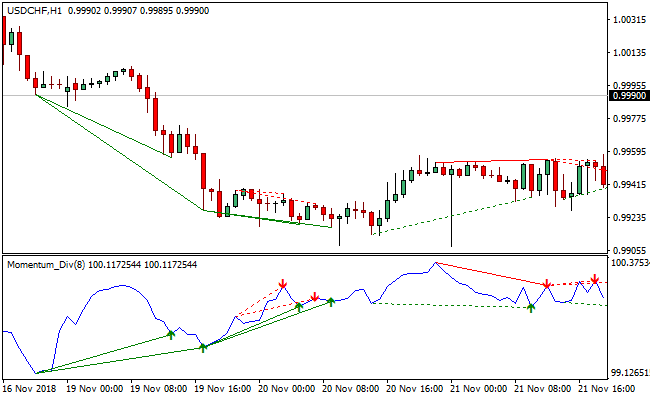Click the 19 Nov 08:00 time label
The image size is (650, 400).
(x=160, y=388)
